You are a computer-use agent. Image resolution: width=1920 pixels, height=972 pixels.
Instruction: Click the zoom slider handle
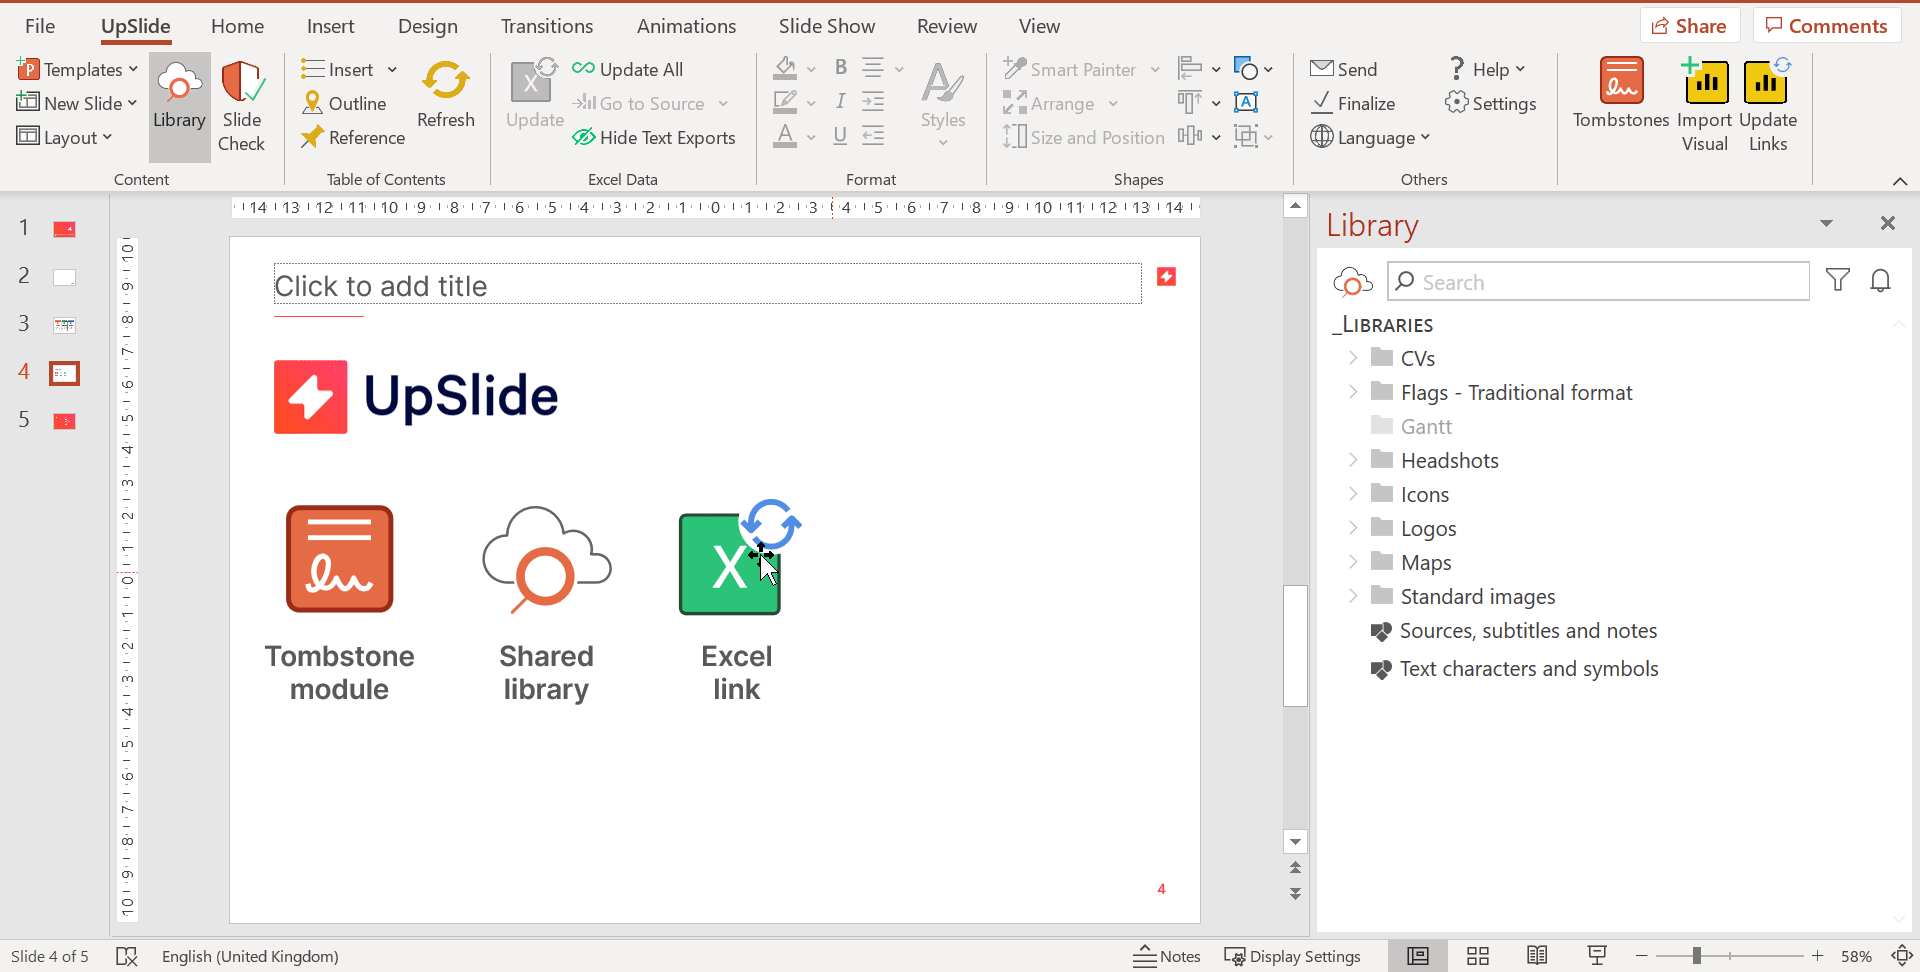click(1696, 956)
